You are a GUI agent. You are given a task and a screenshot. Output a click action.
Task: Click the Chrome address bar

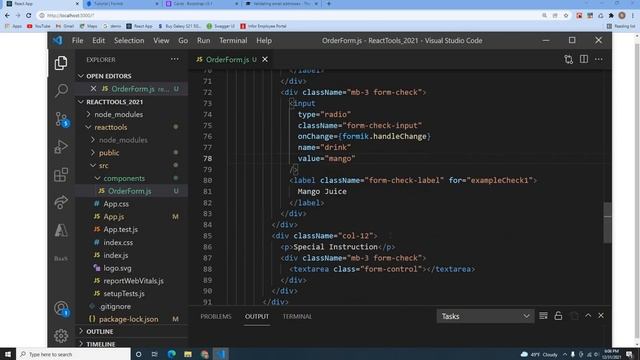click(x=286, y=16)
